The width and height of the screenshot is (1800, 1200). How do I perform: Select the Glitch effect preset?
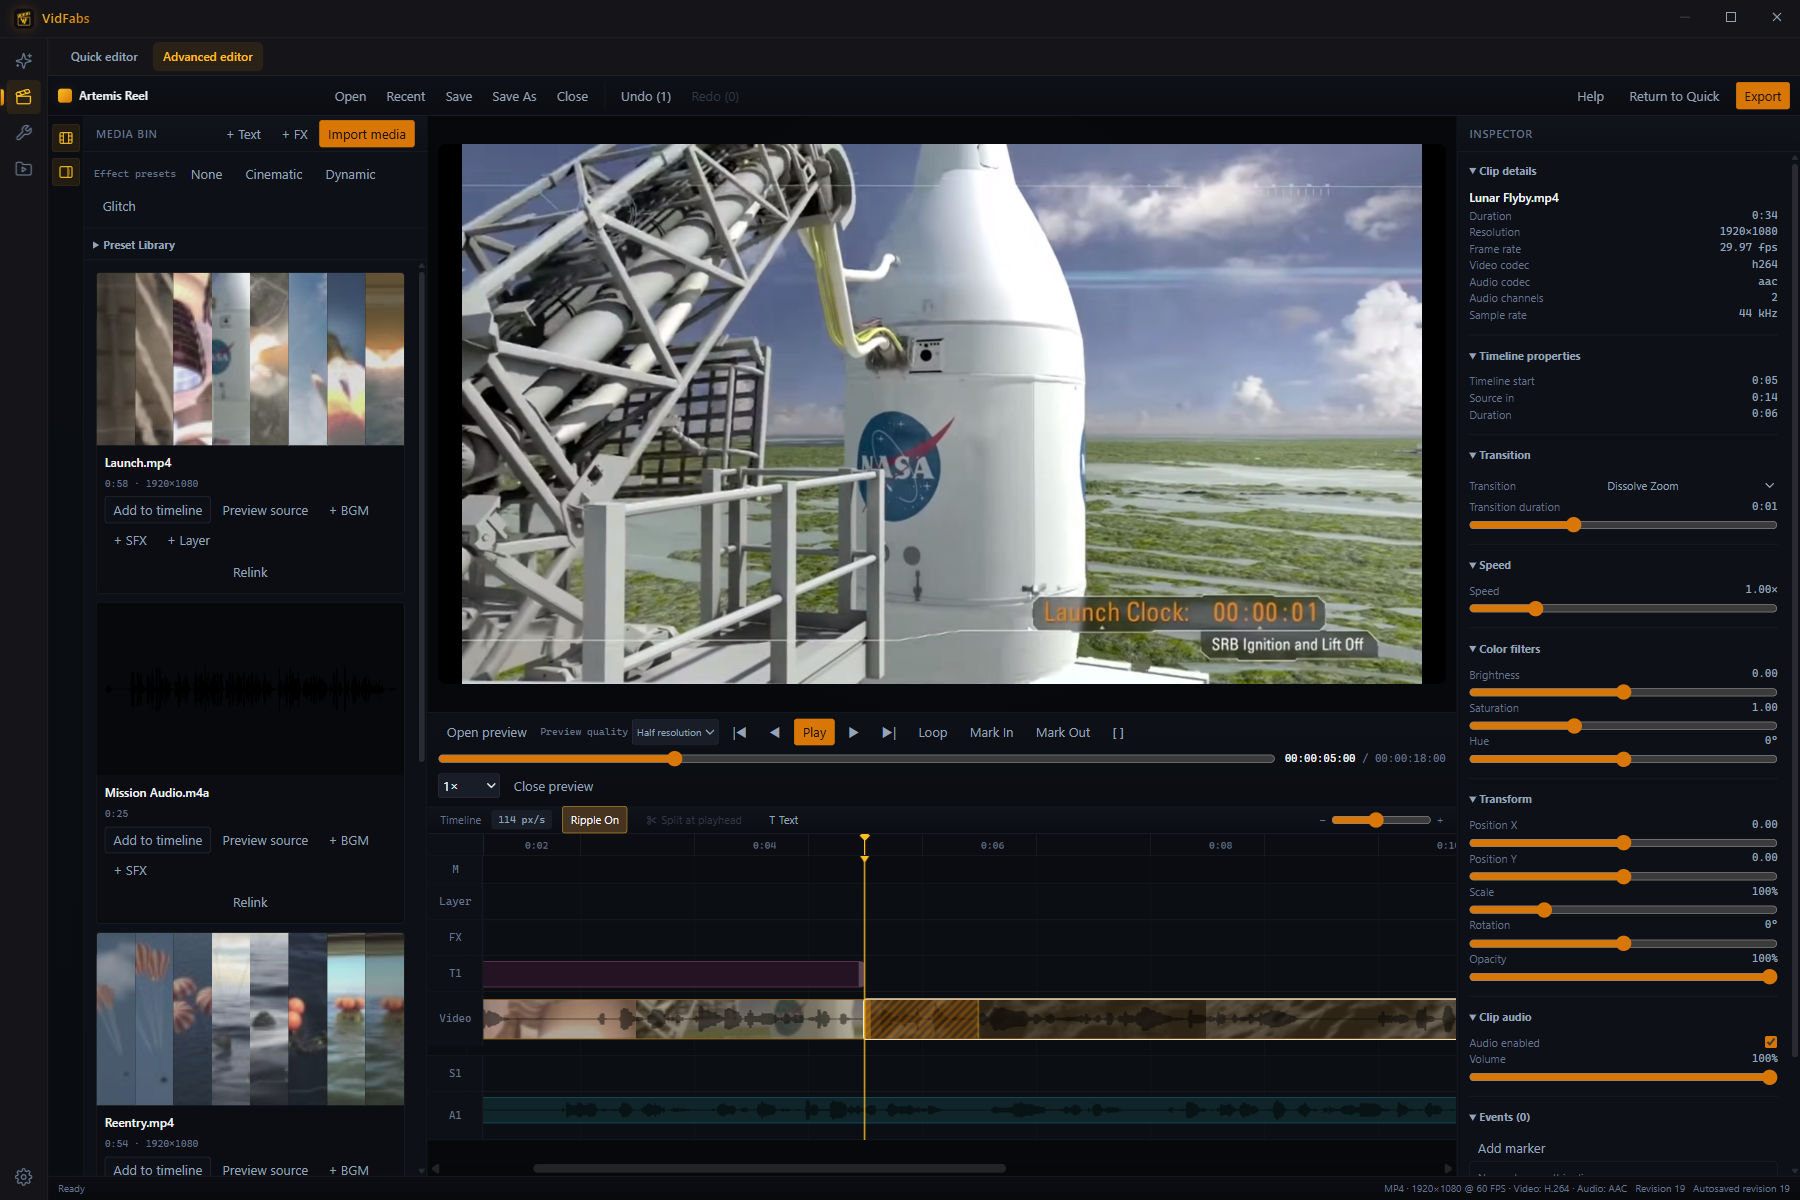(119, 206)
